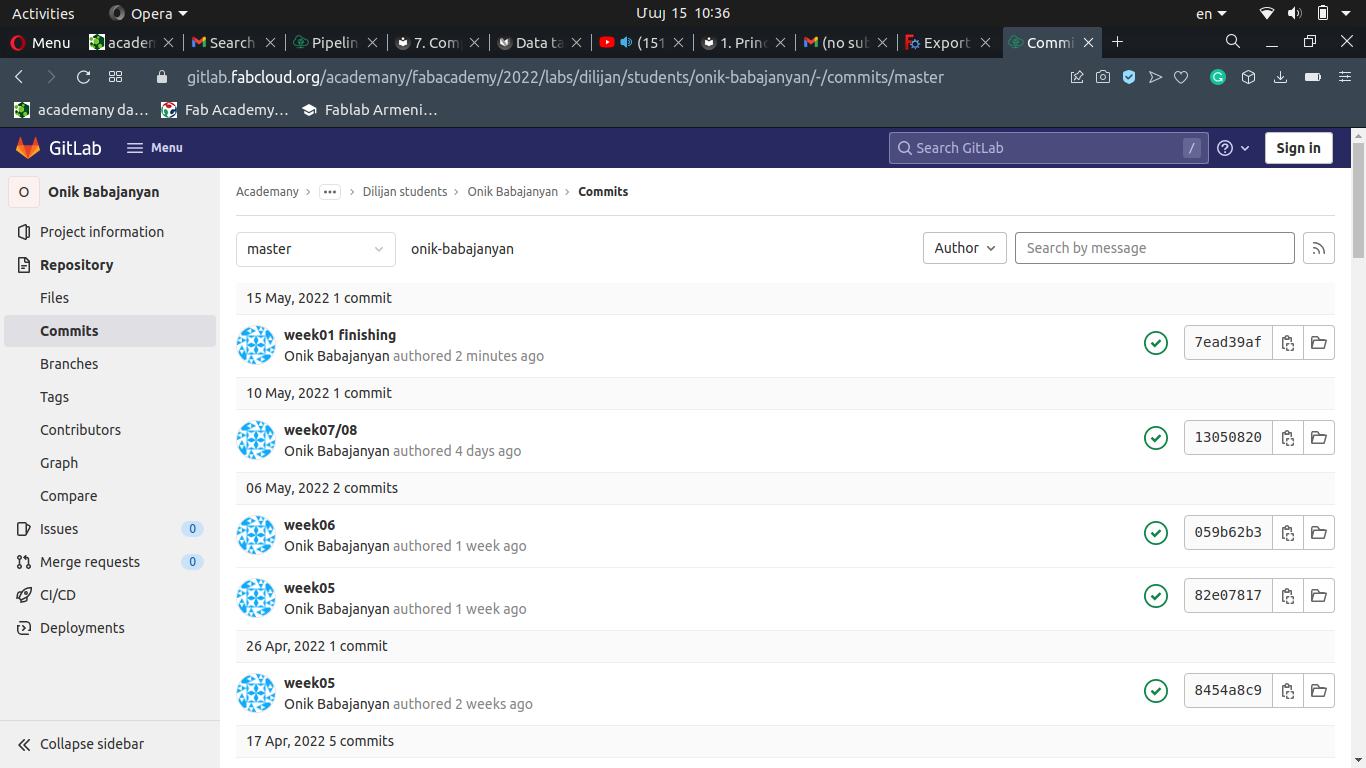Take a snapshot with the camera icon
1366x768 pixels.
(x=1103, y=77)
